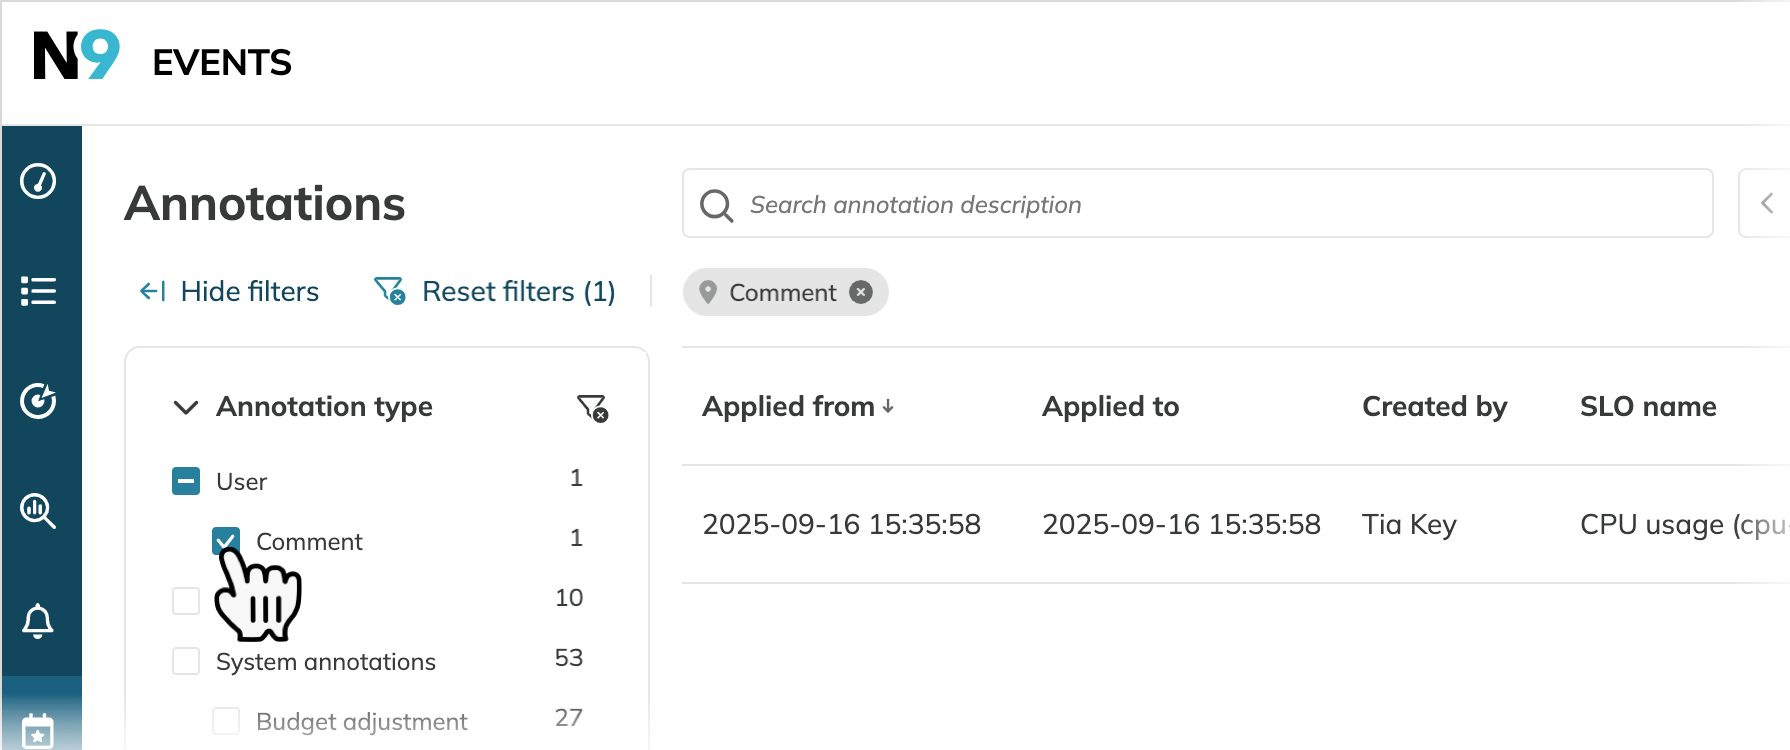Remove the Comment filter chip
The image size is (1790, 750).
pyautogui.click(x=861, y=292)
